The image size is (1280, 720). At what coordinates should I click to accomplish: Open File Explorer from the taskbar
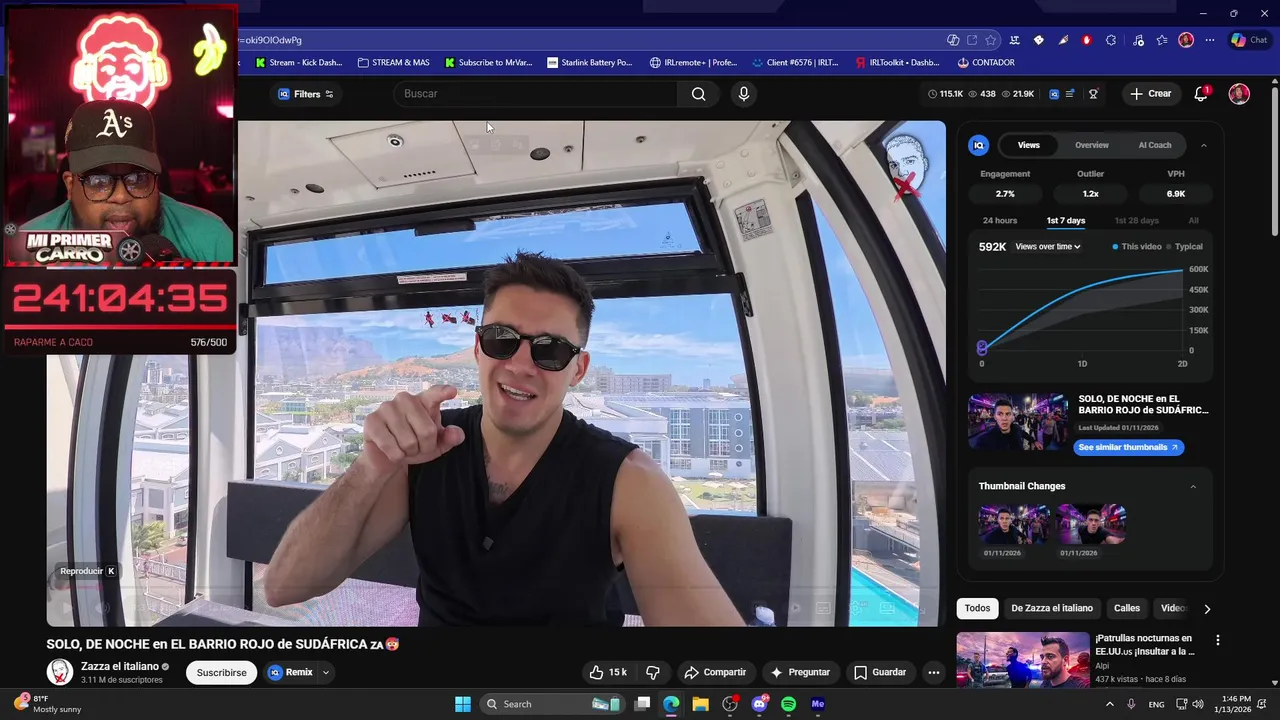(700, 704)
